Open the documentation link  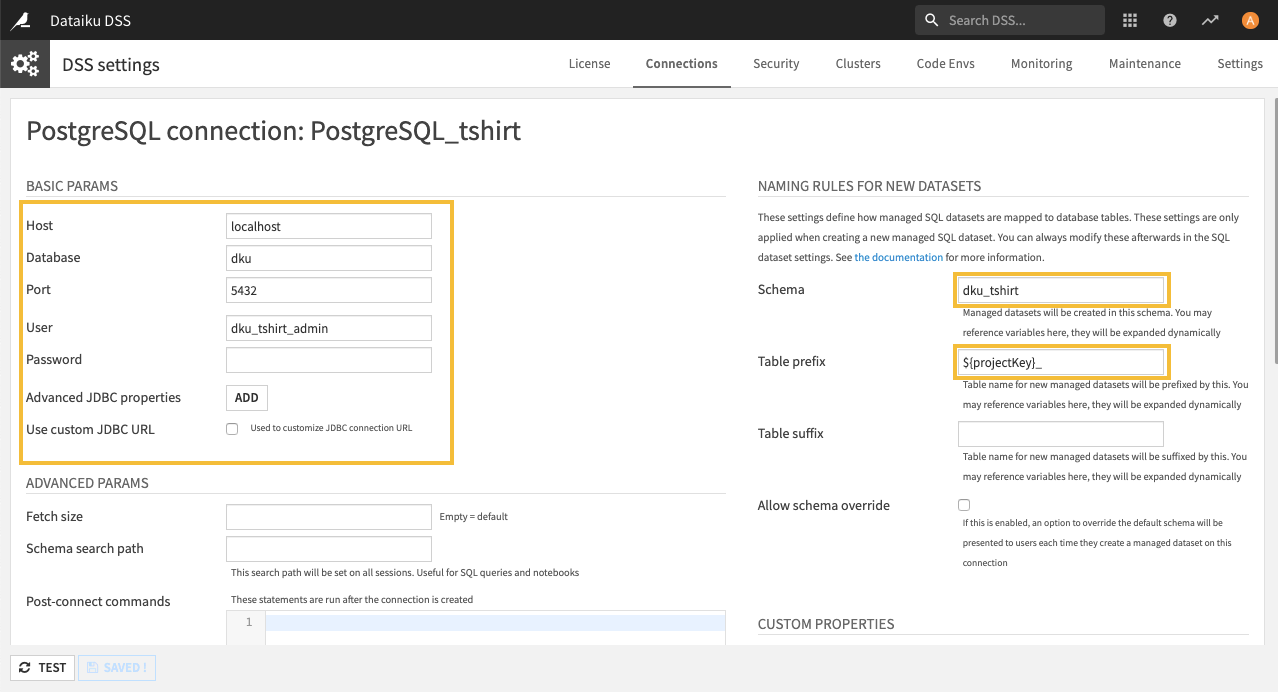[898, 257]
